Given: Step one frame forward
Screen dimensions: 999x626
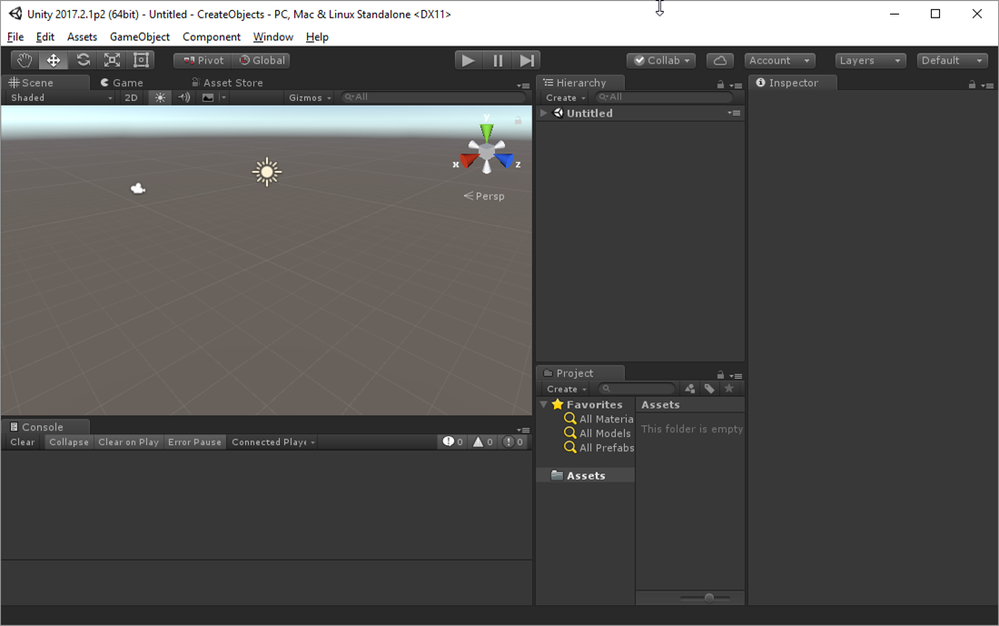Looking at the screenshot, I should tap(526, 60).
